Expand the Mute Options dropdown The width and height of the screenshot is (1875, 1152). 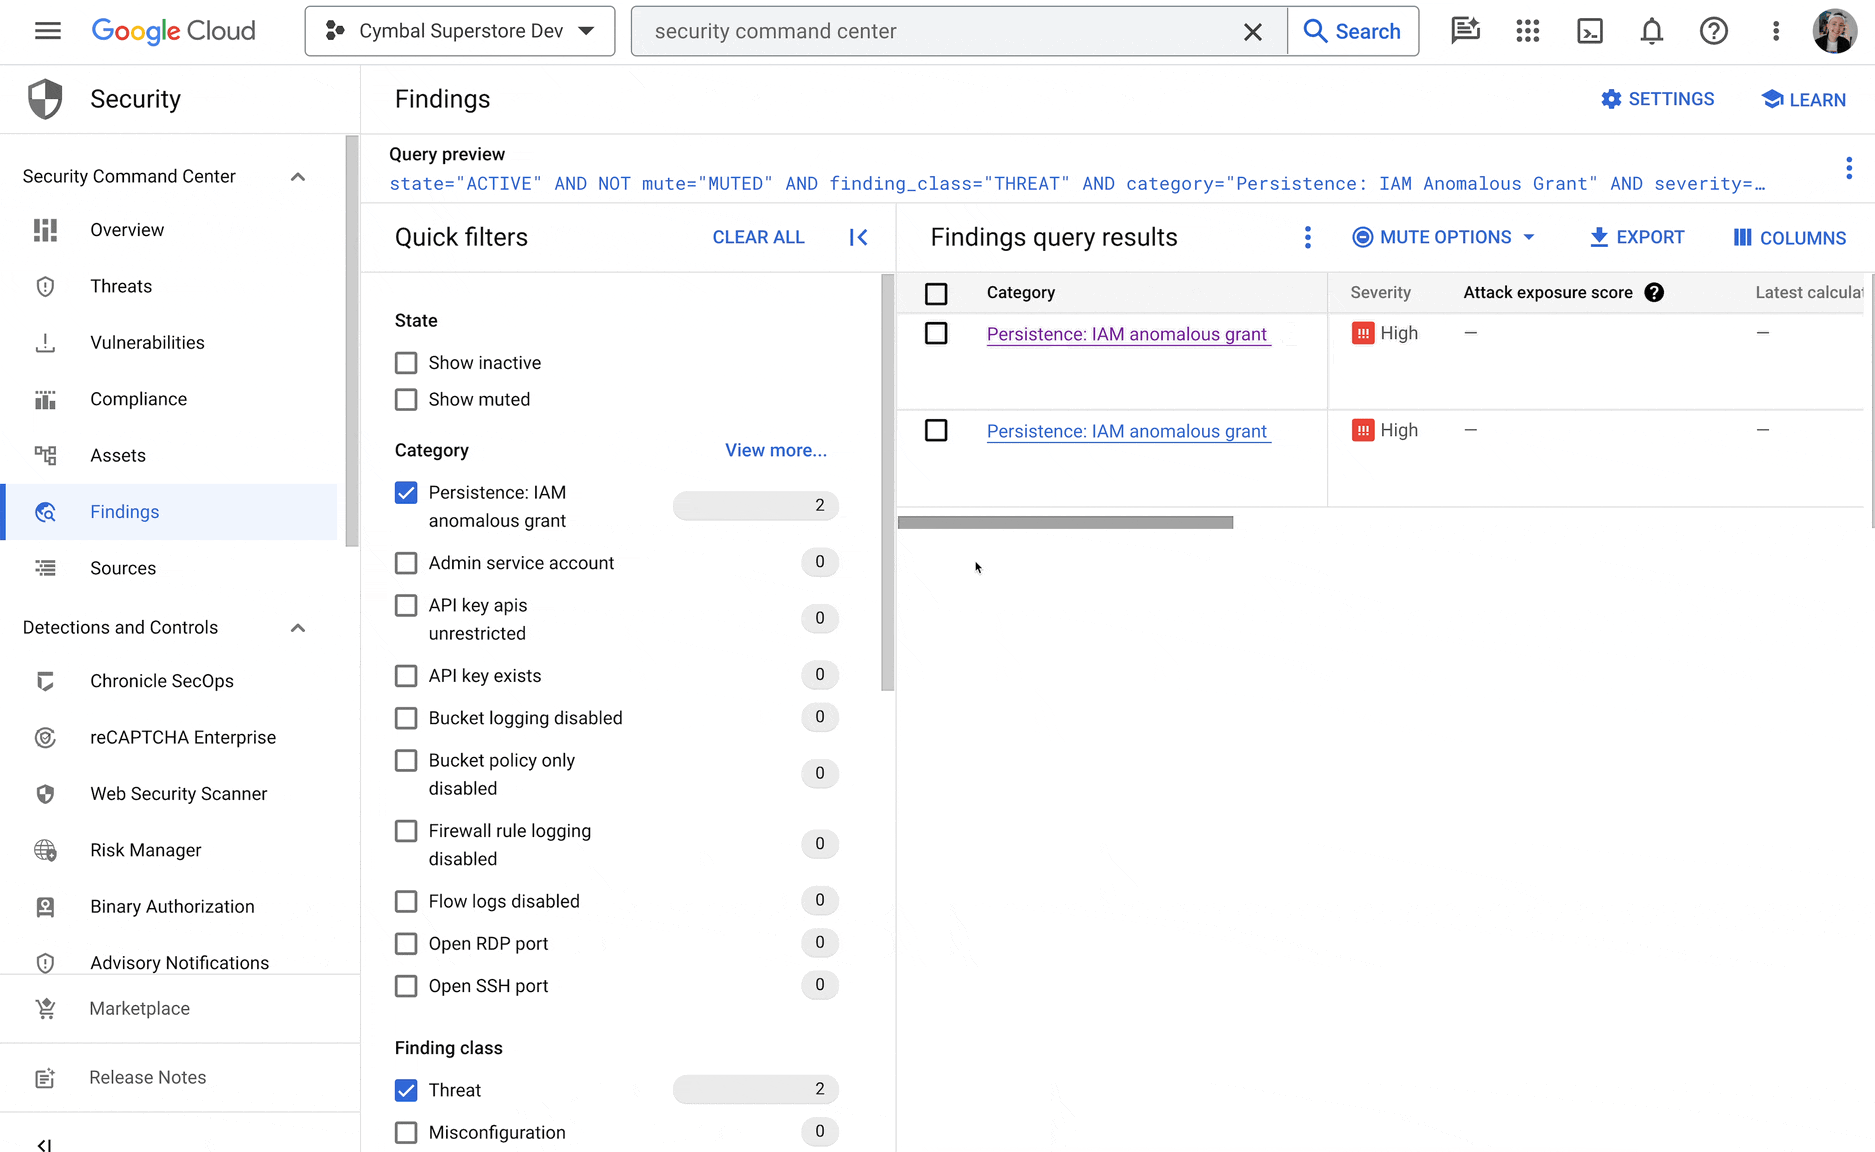tap(1444, 237)
